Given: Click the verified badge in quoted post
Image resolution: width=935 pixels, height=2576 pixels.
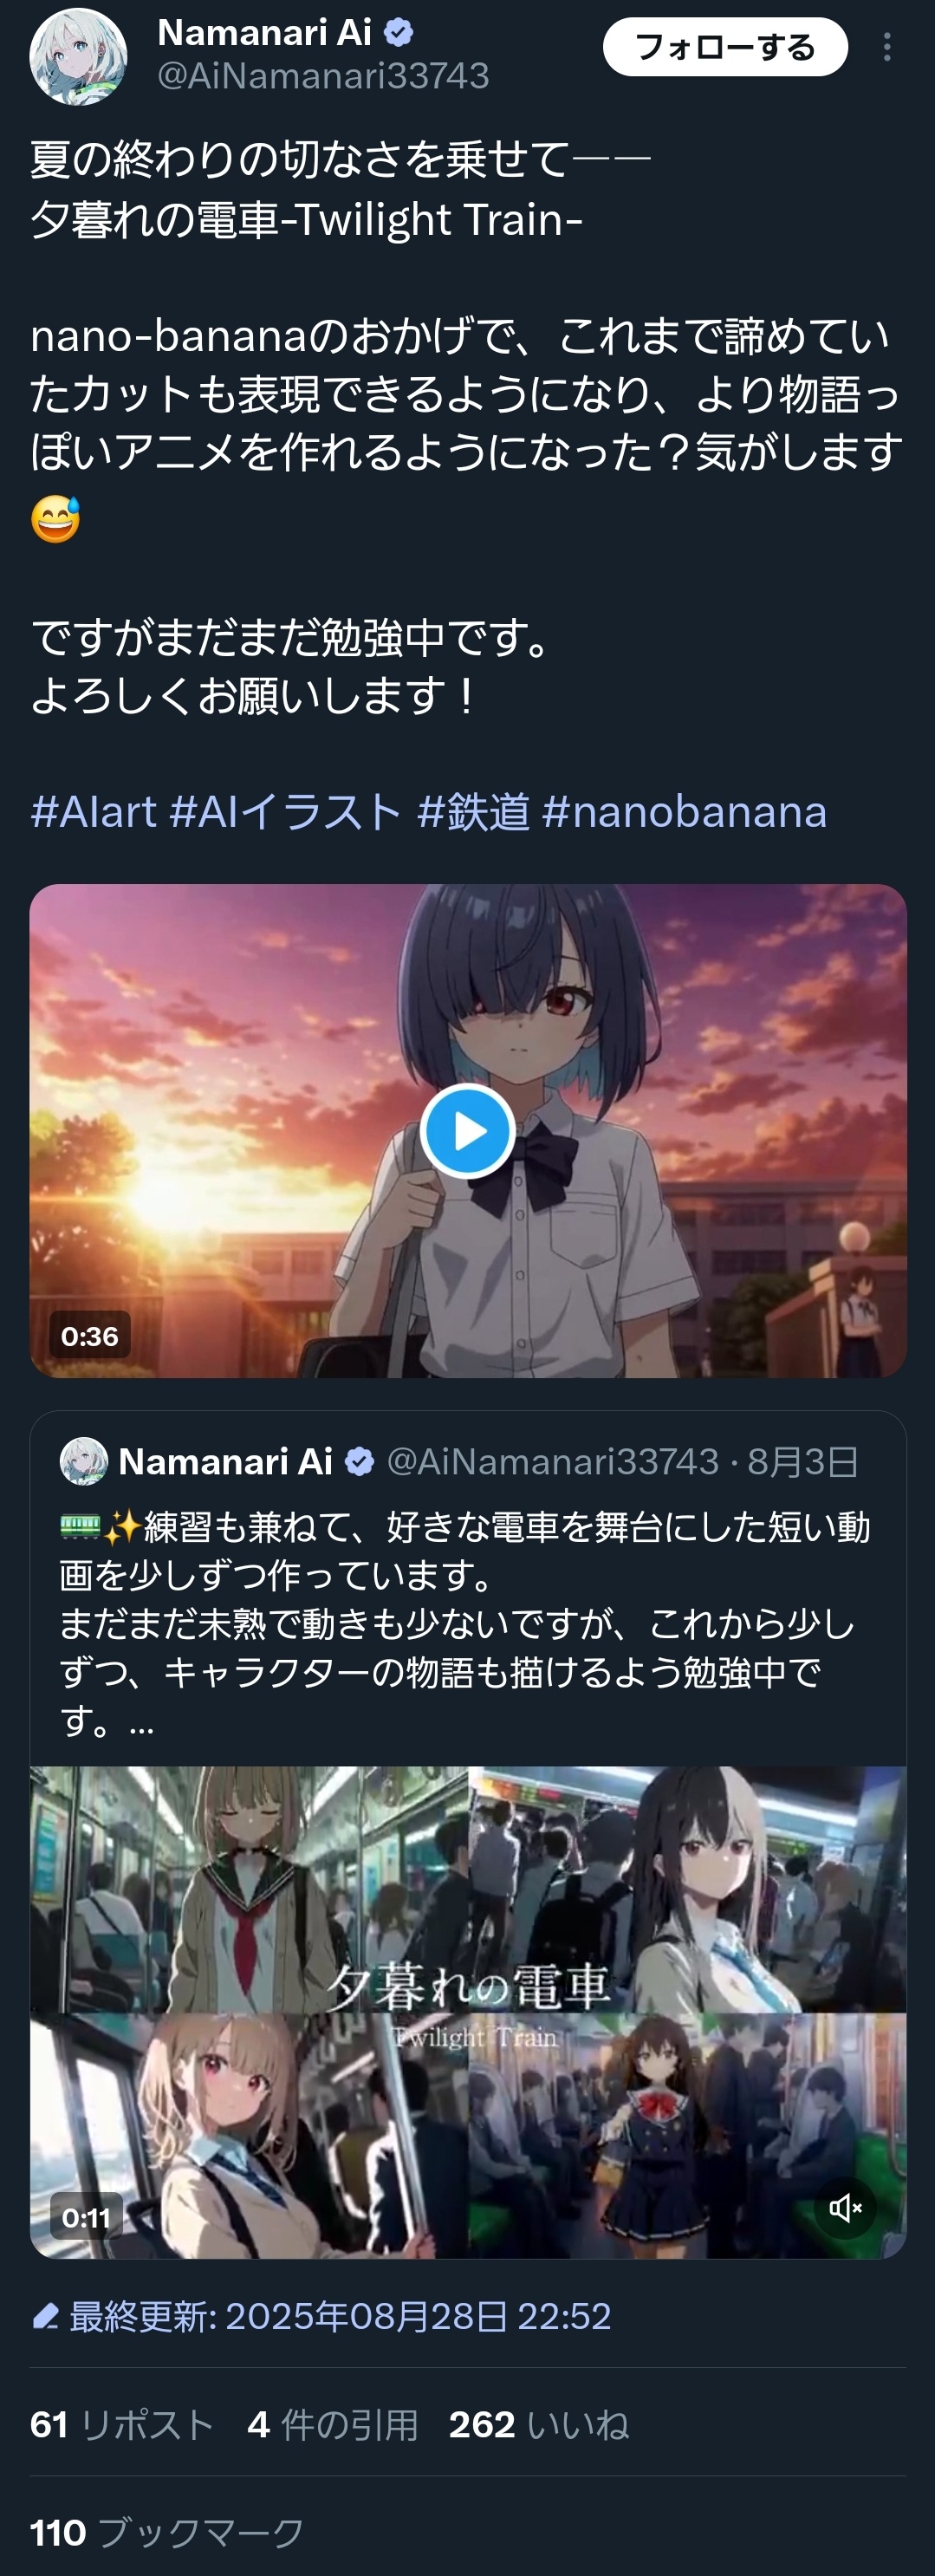Looking at the screenshot, I should click(360, 1462).
